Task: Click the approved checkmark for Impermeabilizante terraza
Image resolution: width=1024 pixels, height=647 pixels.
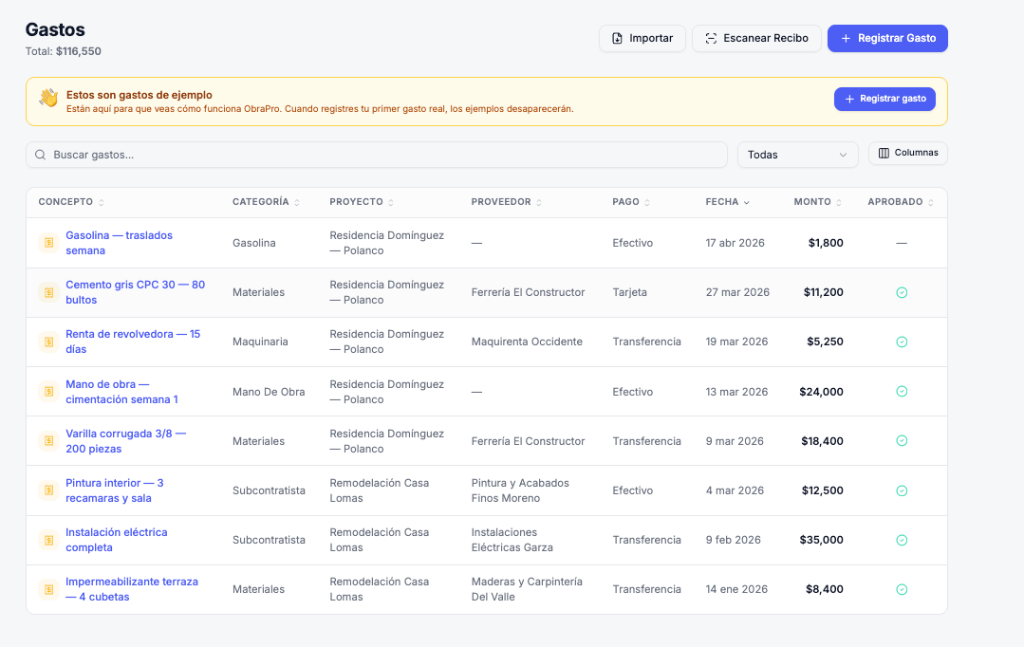Action: point(901,589)
